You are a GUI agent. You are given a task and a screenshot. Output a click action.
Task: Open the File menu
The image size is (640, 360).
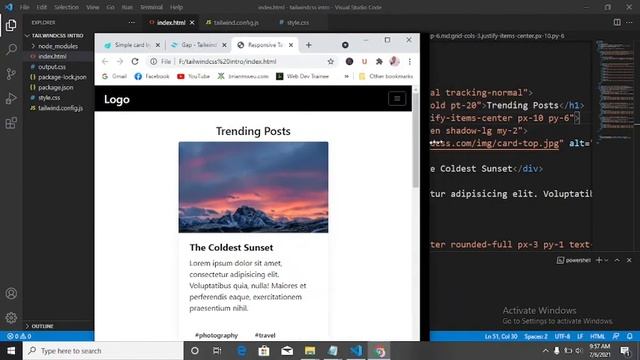(x=24, y=7)
